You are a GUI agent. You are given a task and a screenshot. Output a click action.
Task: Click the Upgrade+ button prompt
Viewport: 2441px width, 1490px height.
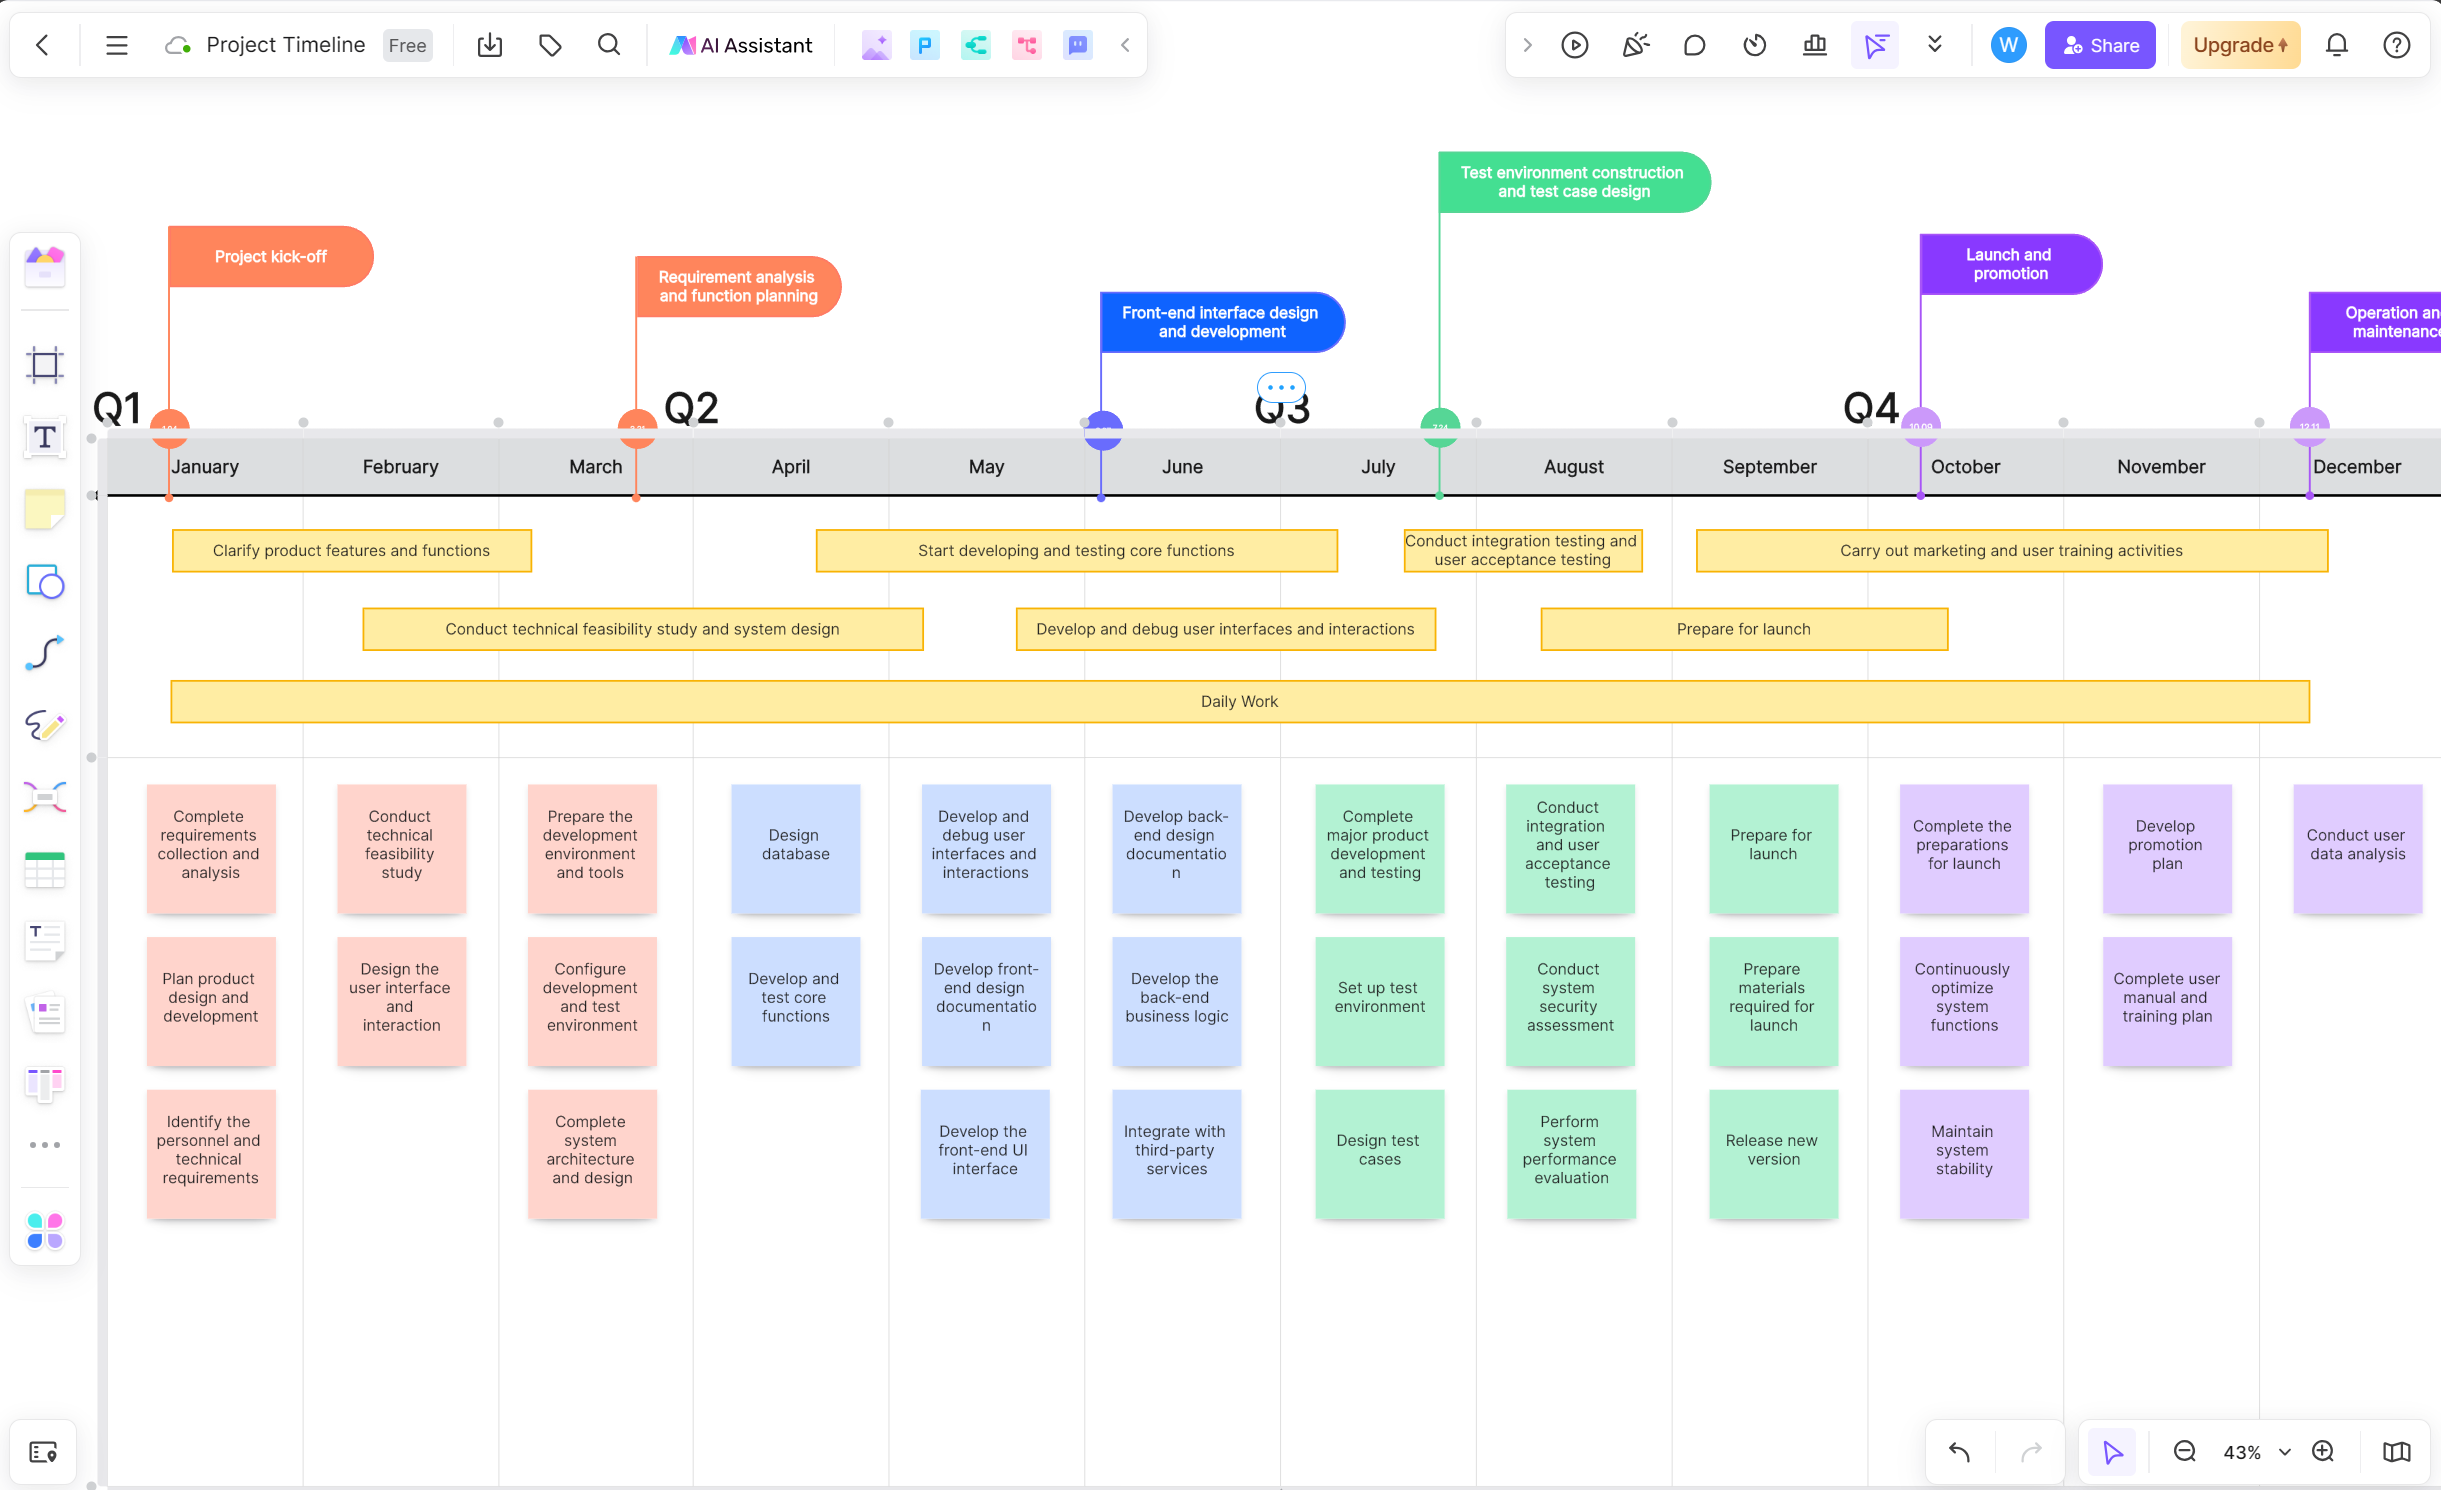2239,44
